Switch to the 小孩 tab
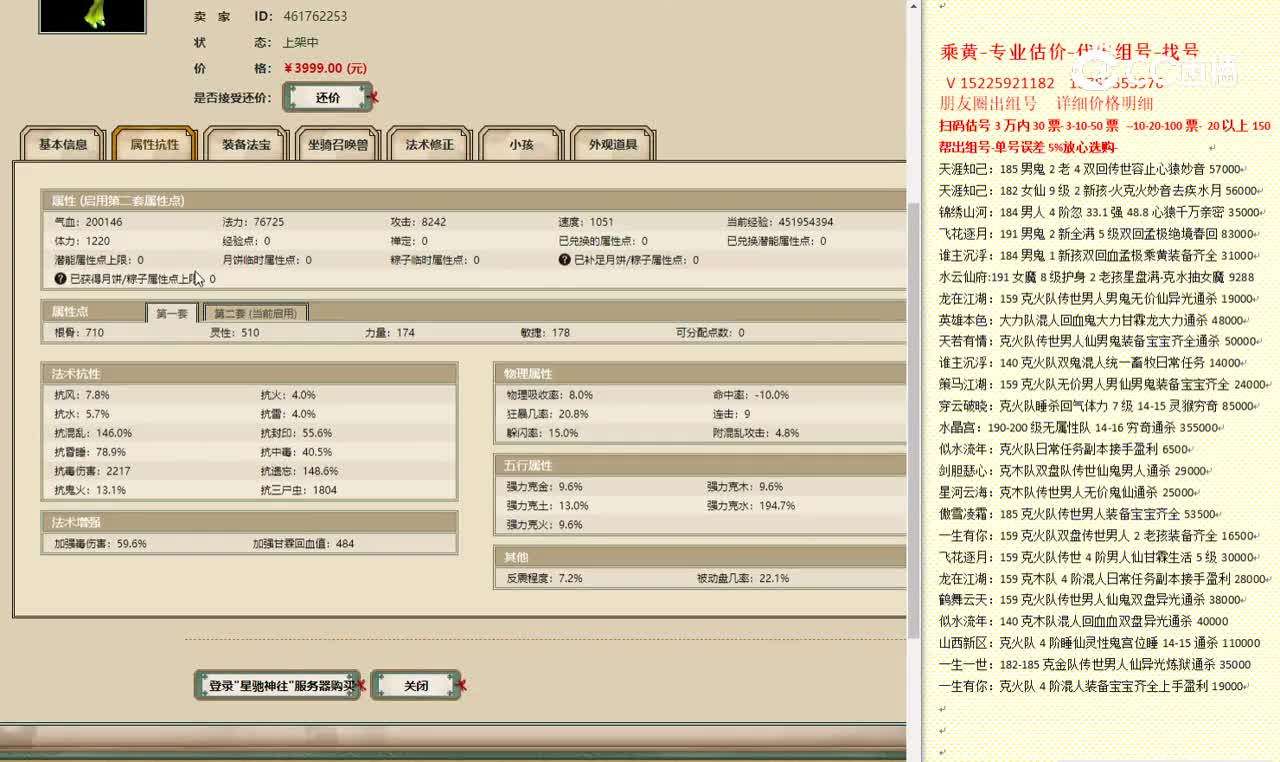This screenshot has height=762, width=1280. pos(520,144)
